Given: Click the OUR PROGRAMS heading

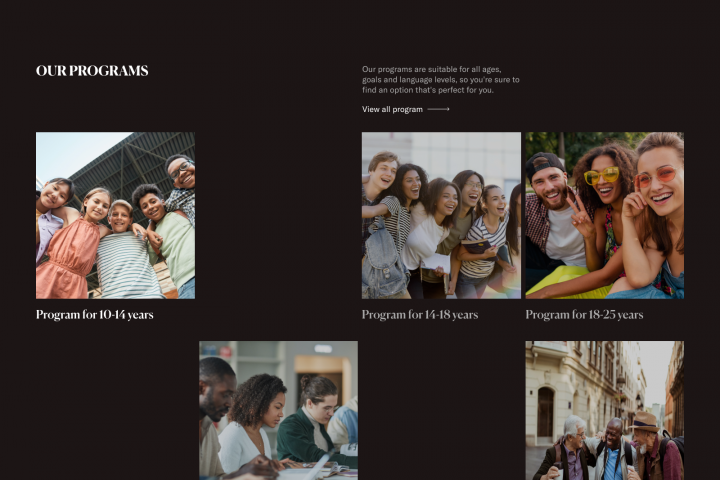Looking at the screenshot, I should point(92,71).
